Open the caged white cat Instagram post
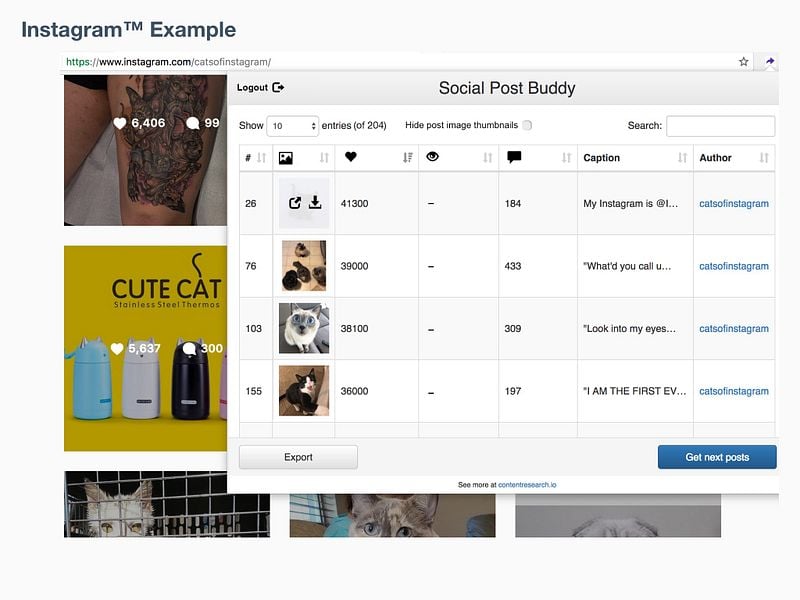This screenshot has height=600, width=800. pyautogui.click(x=167, y=504)
